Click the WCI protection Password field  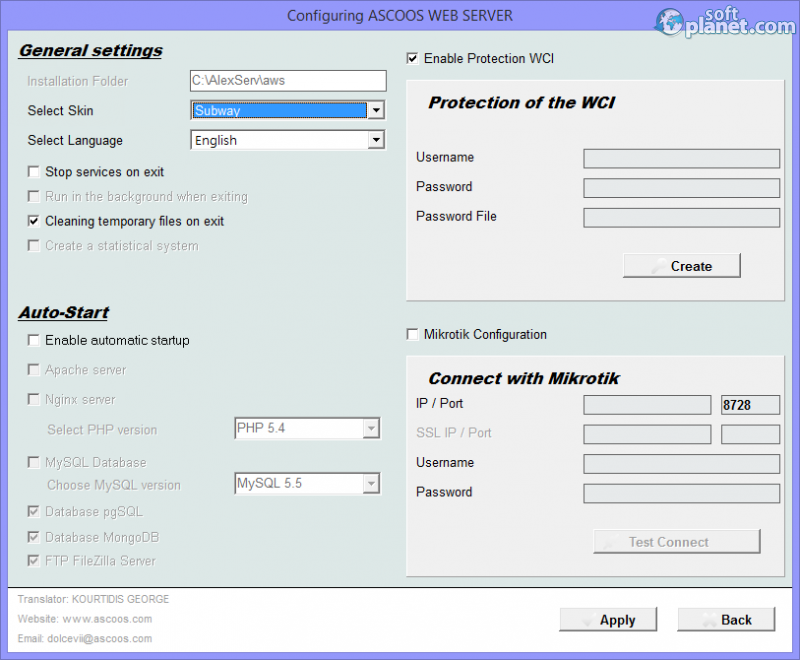[682, 188]
